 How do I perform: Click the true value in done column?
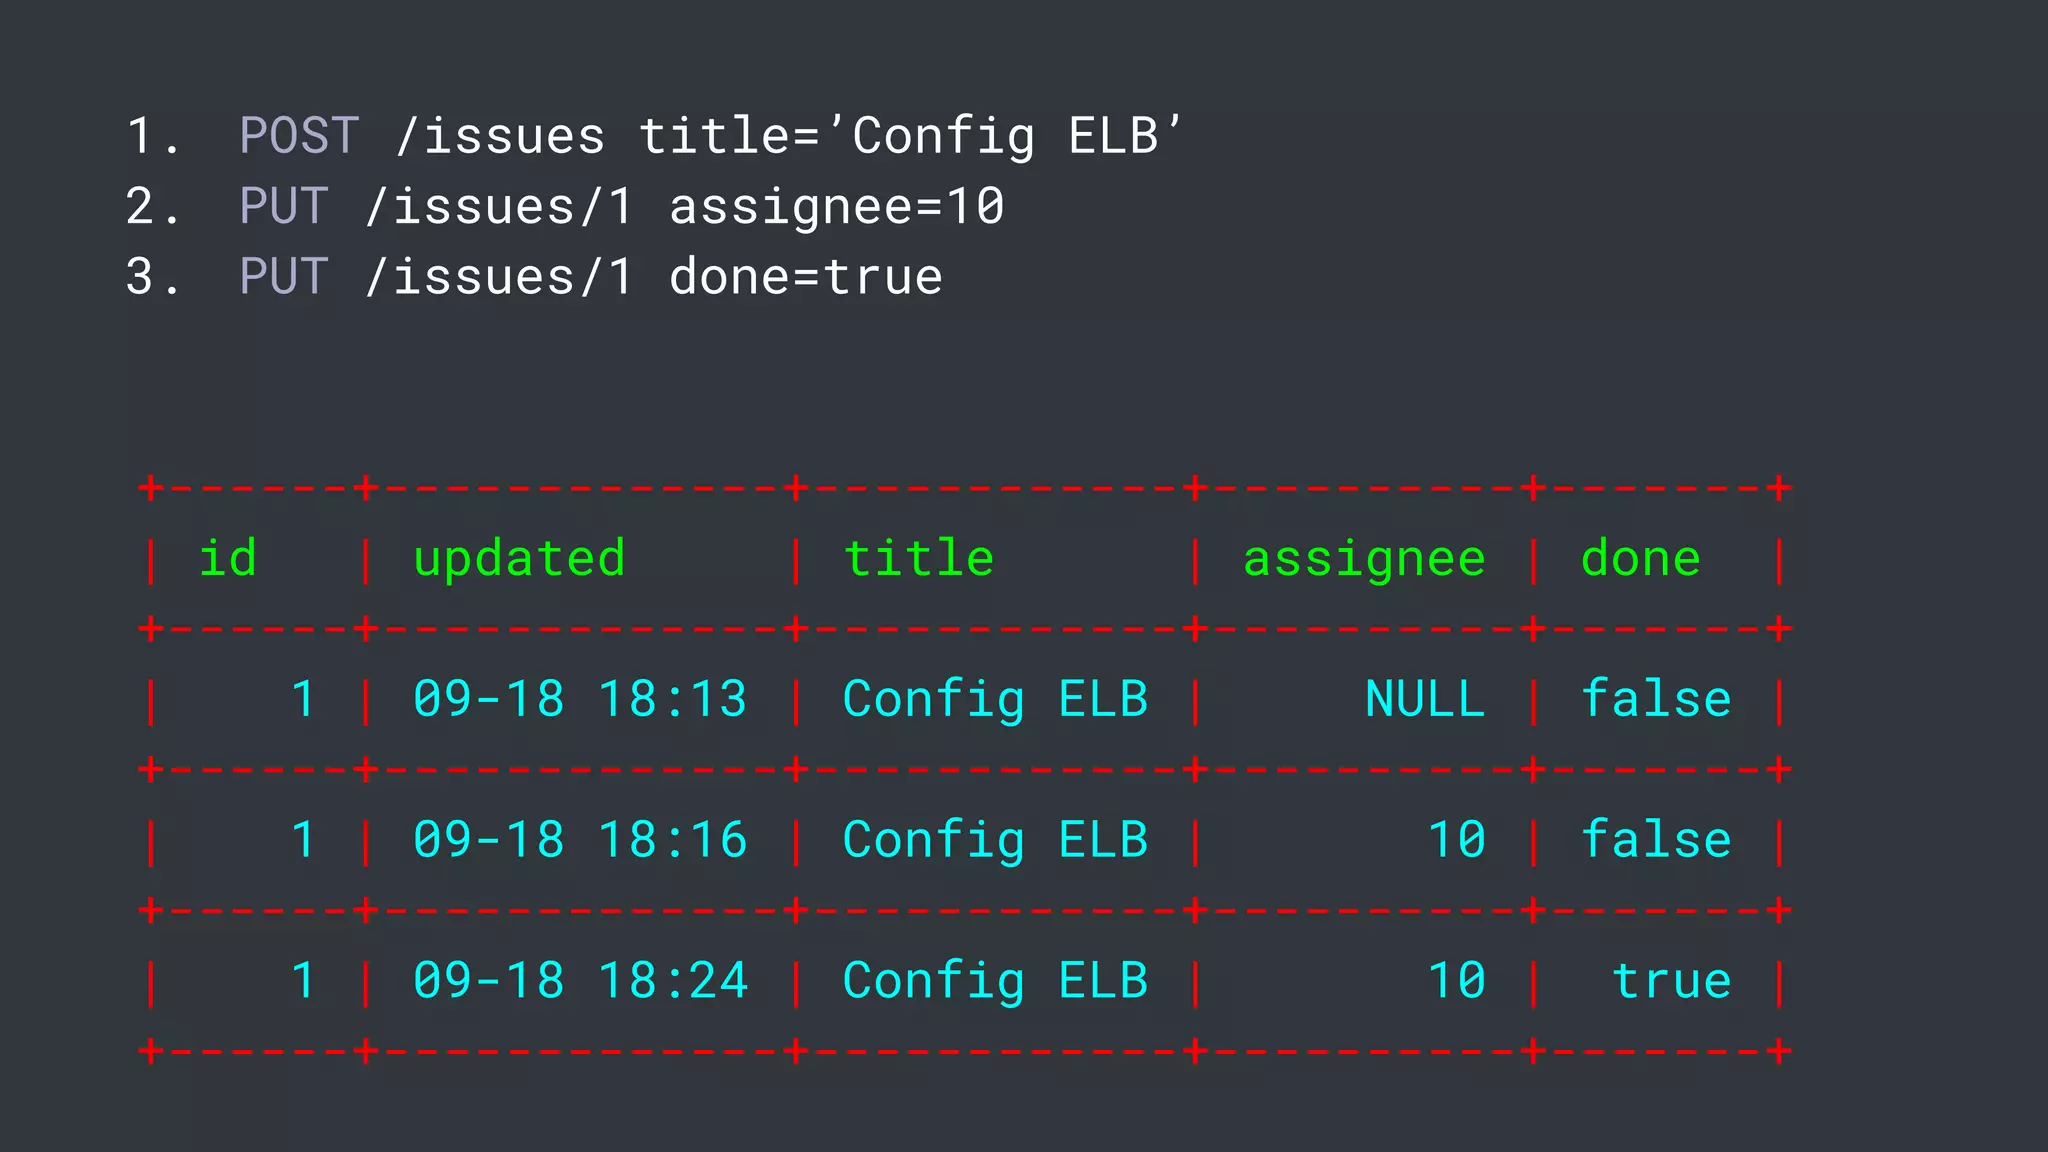[x=1672, y=981]
